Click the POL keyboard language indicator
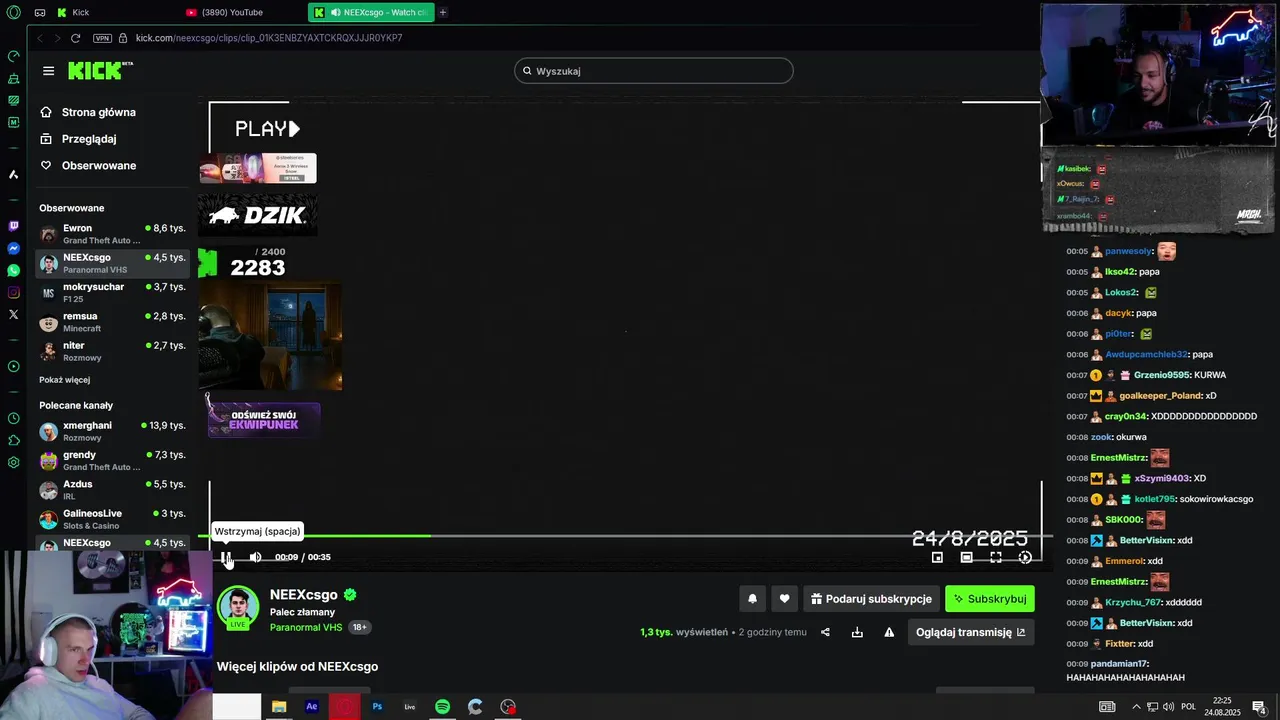 1188,707
